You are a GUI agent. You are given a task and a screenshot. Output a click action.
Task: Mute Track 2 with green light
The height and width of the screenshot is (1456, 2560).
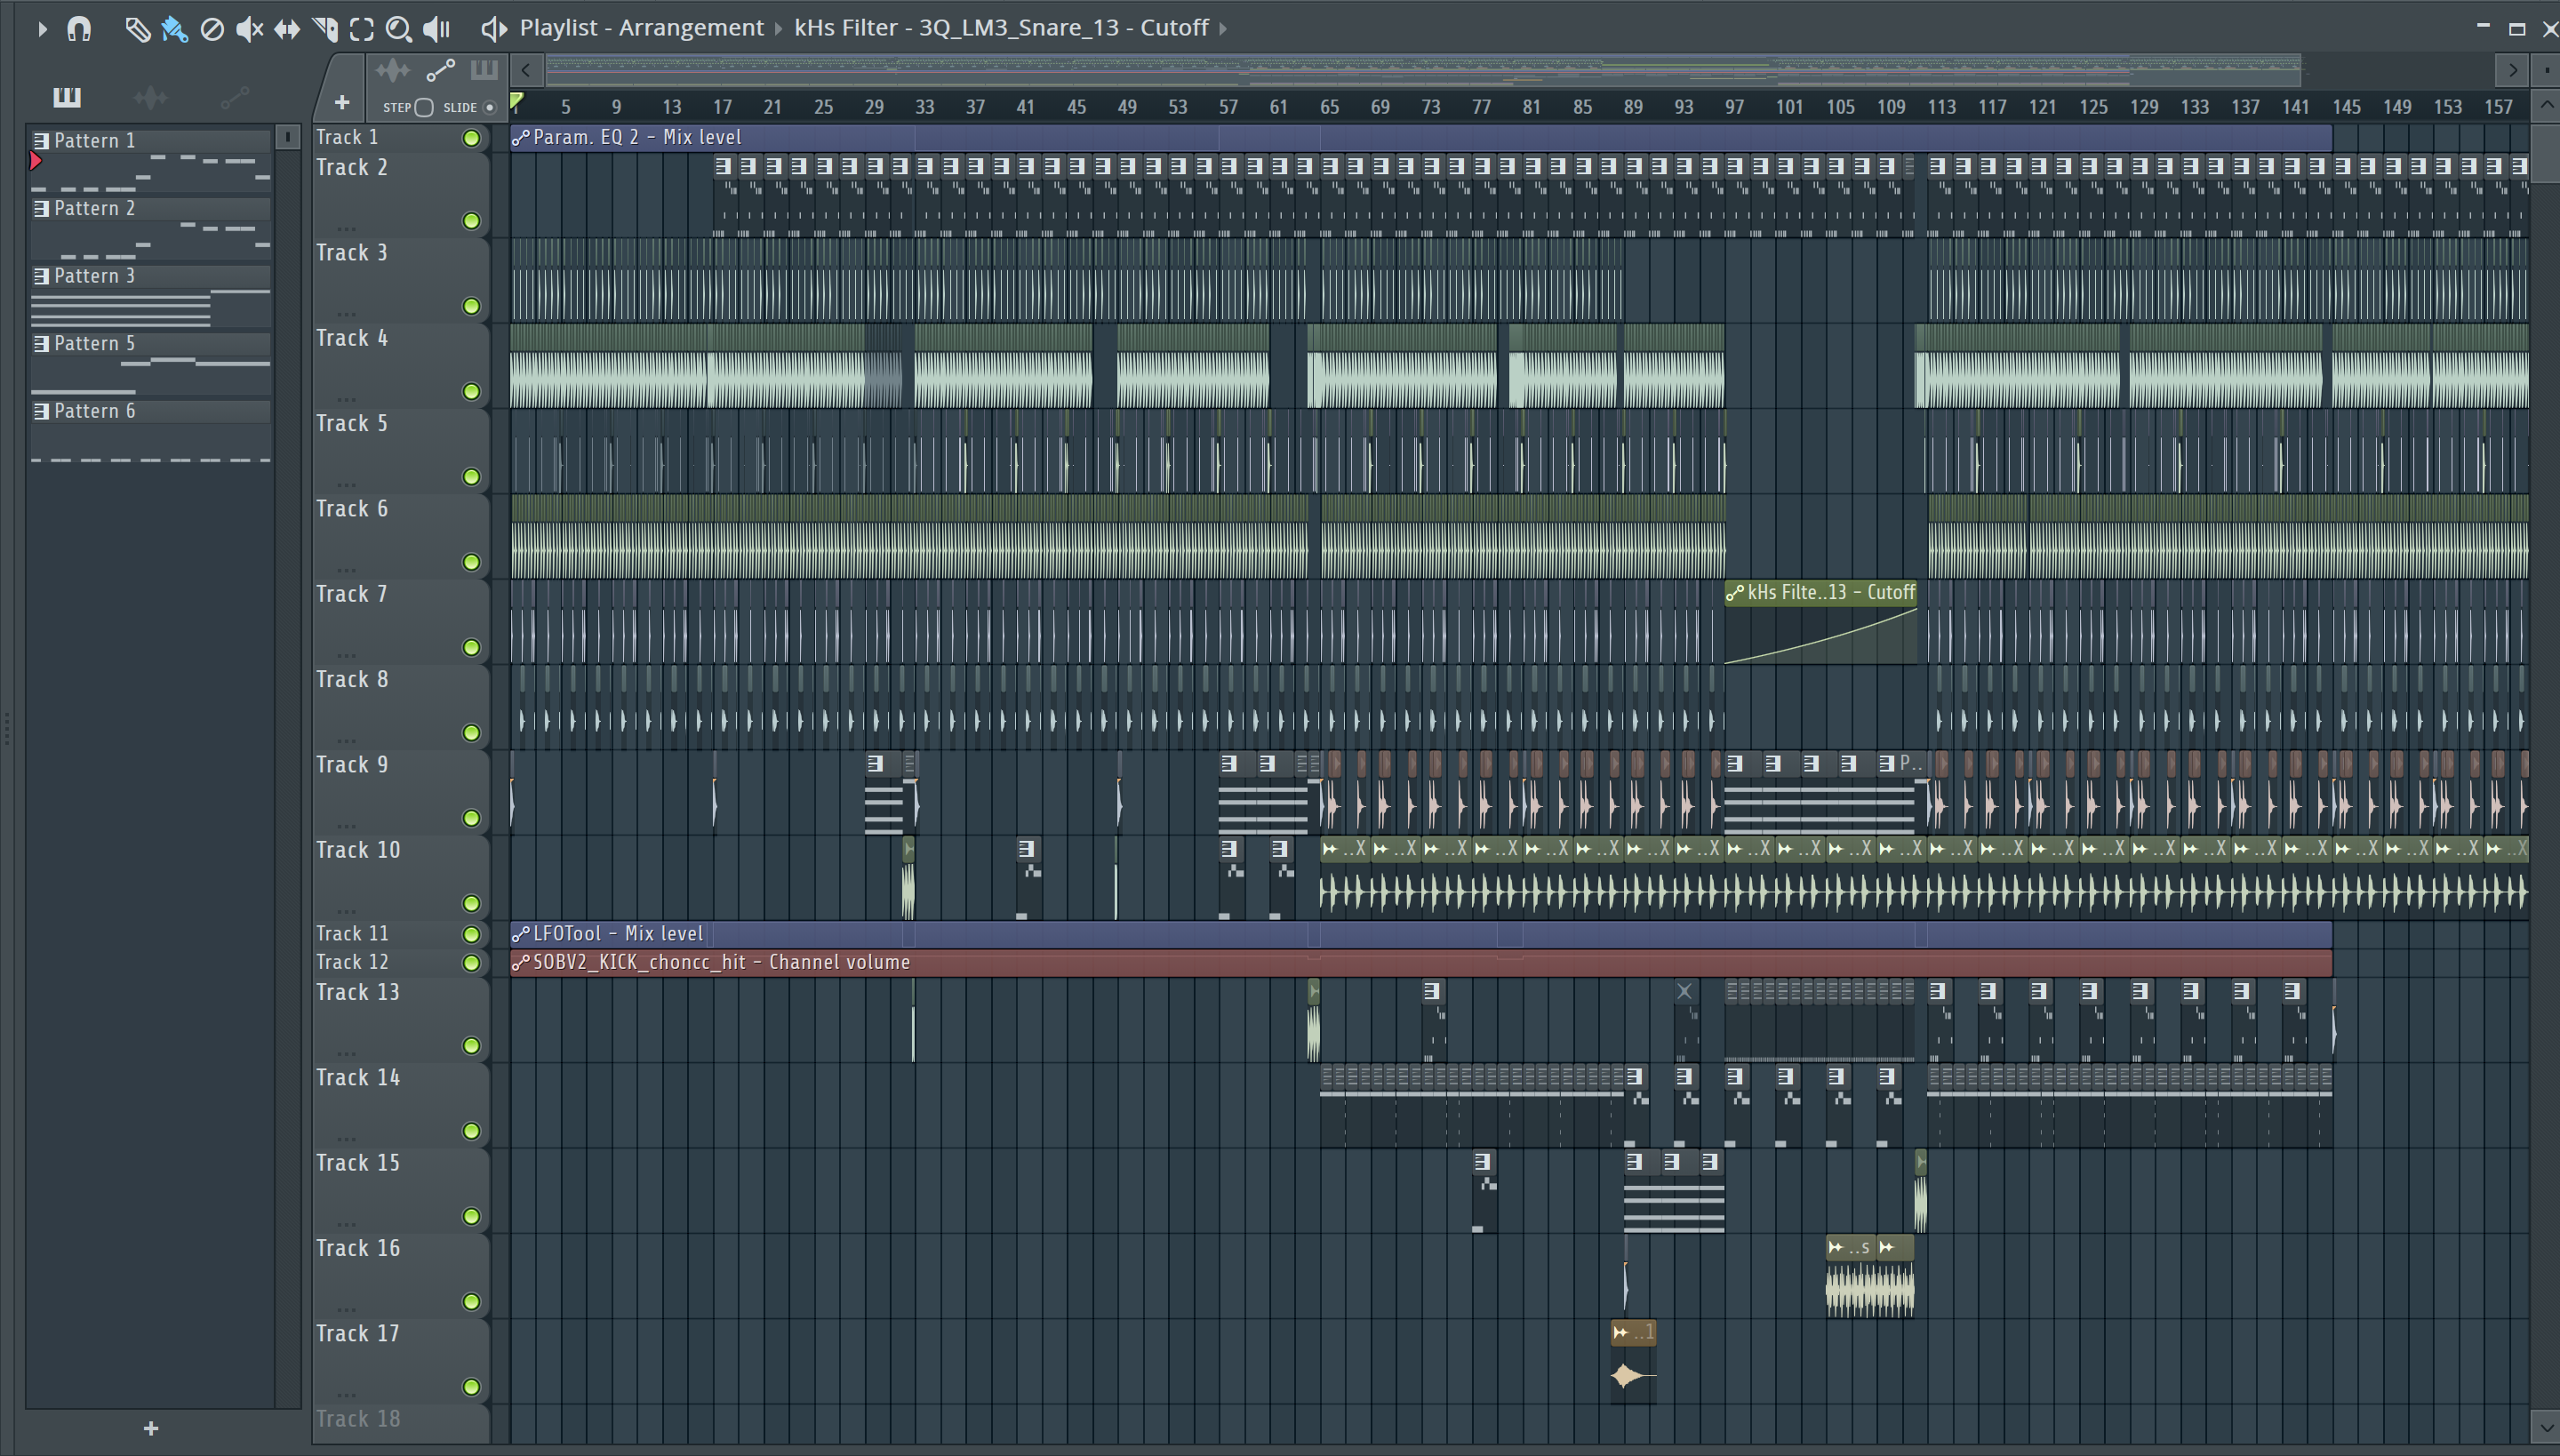pyautogui.click(x=471, y=221)
